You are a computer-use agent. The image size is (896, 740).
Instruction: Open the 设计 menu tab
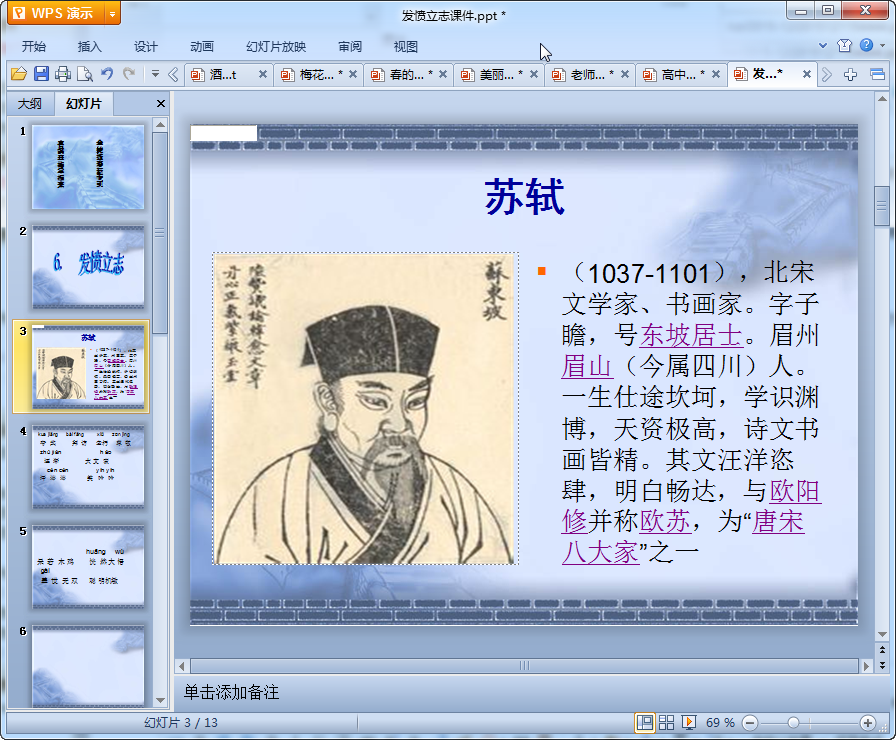pyautogui.click(x=146, y=46)
